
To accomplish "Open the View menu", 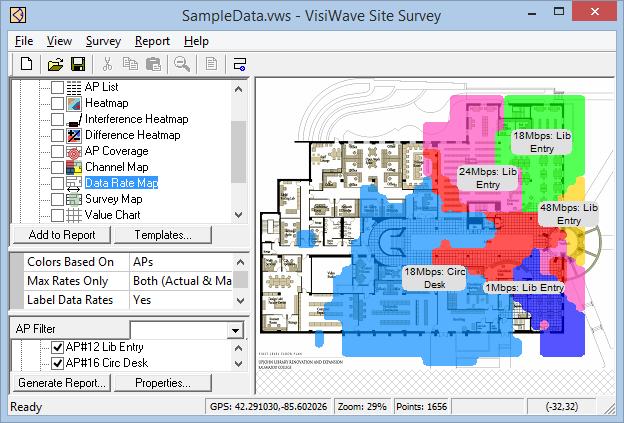I will (x=59, y=41).
